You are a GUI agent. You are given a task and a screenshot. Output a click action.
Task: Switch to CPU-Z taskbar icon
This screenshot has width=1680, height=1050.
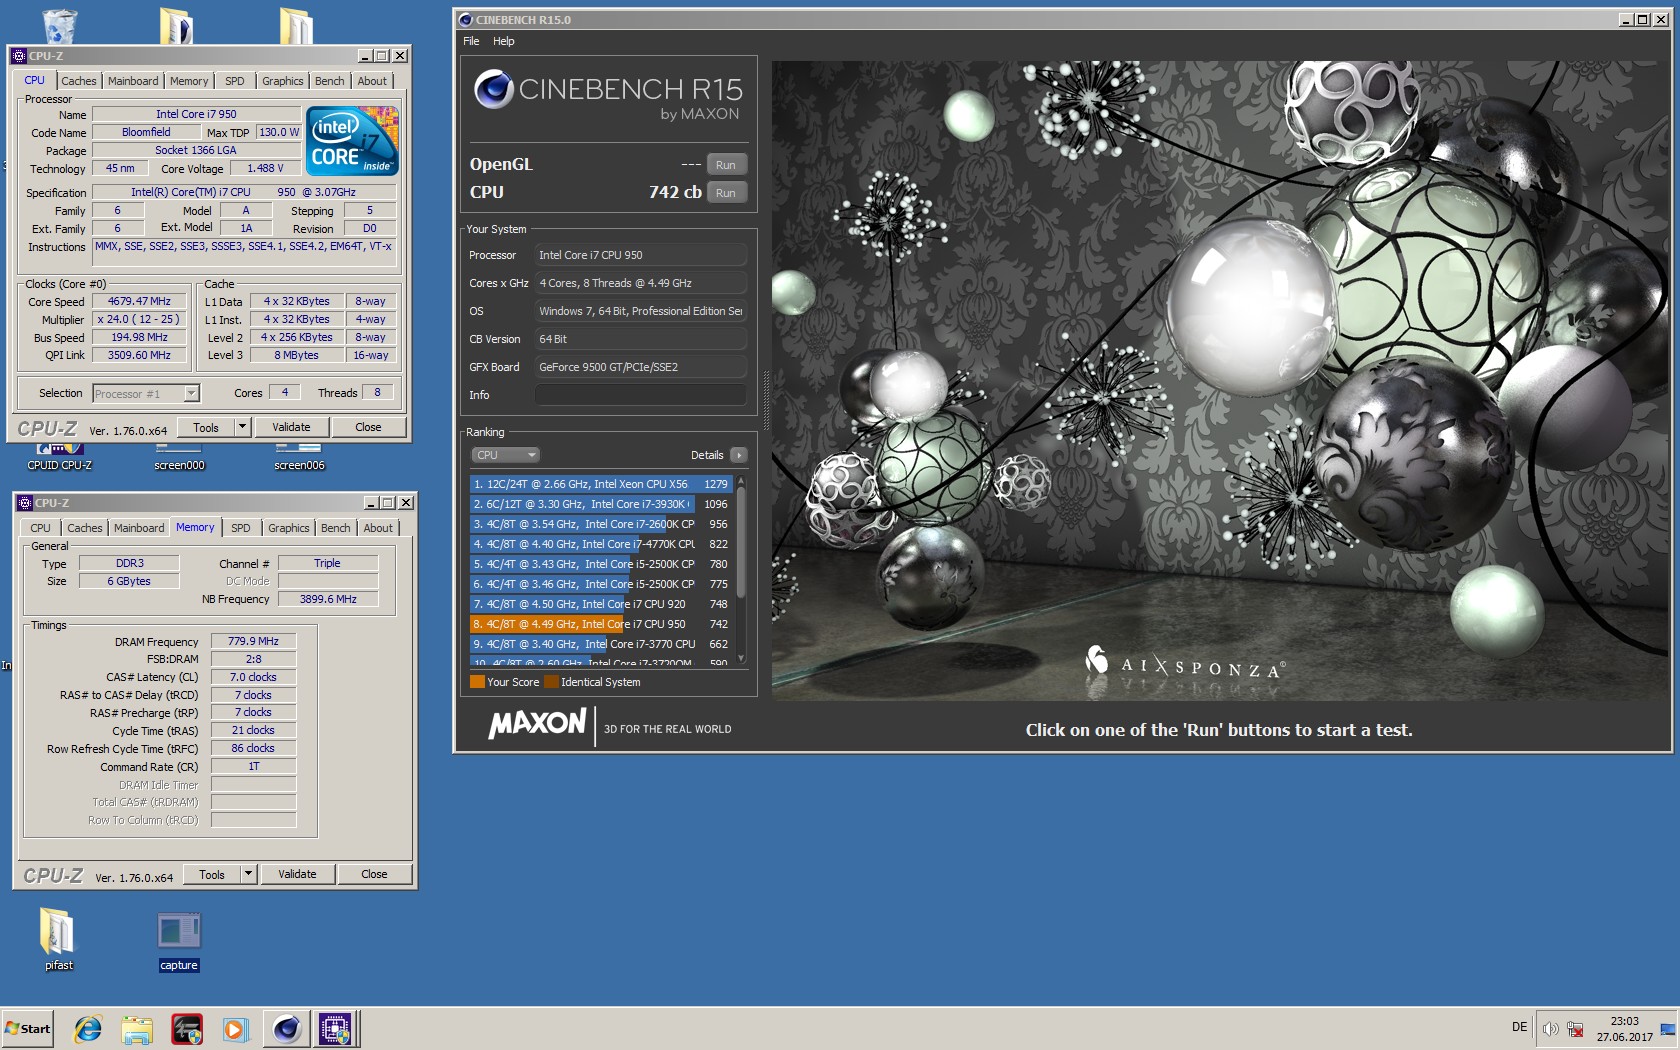pos(335,1028)
